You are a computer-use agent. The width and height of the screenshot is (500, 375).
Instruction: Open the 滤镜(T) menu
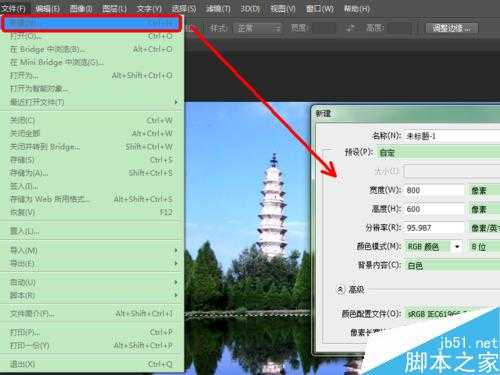coord(218,9)
